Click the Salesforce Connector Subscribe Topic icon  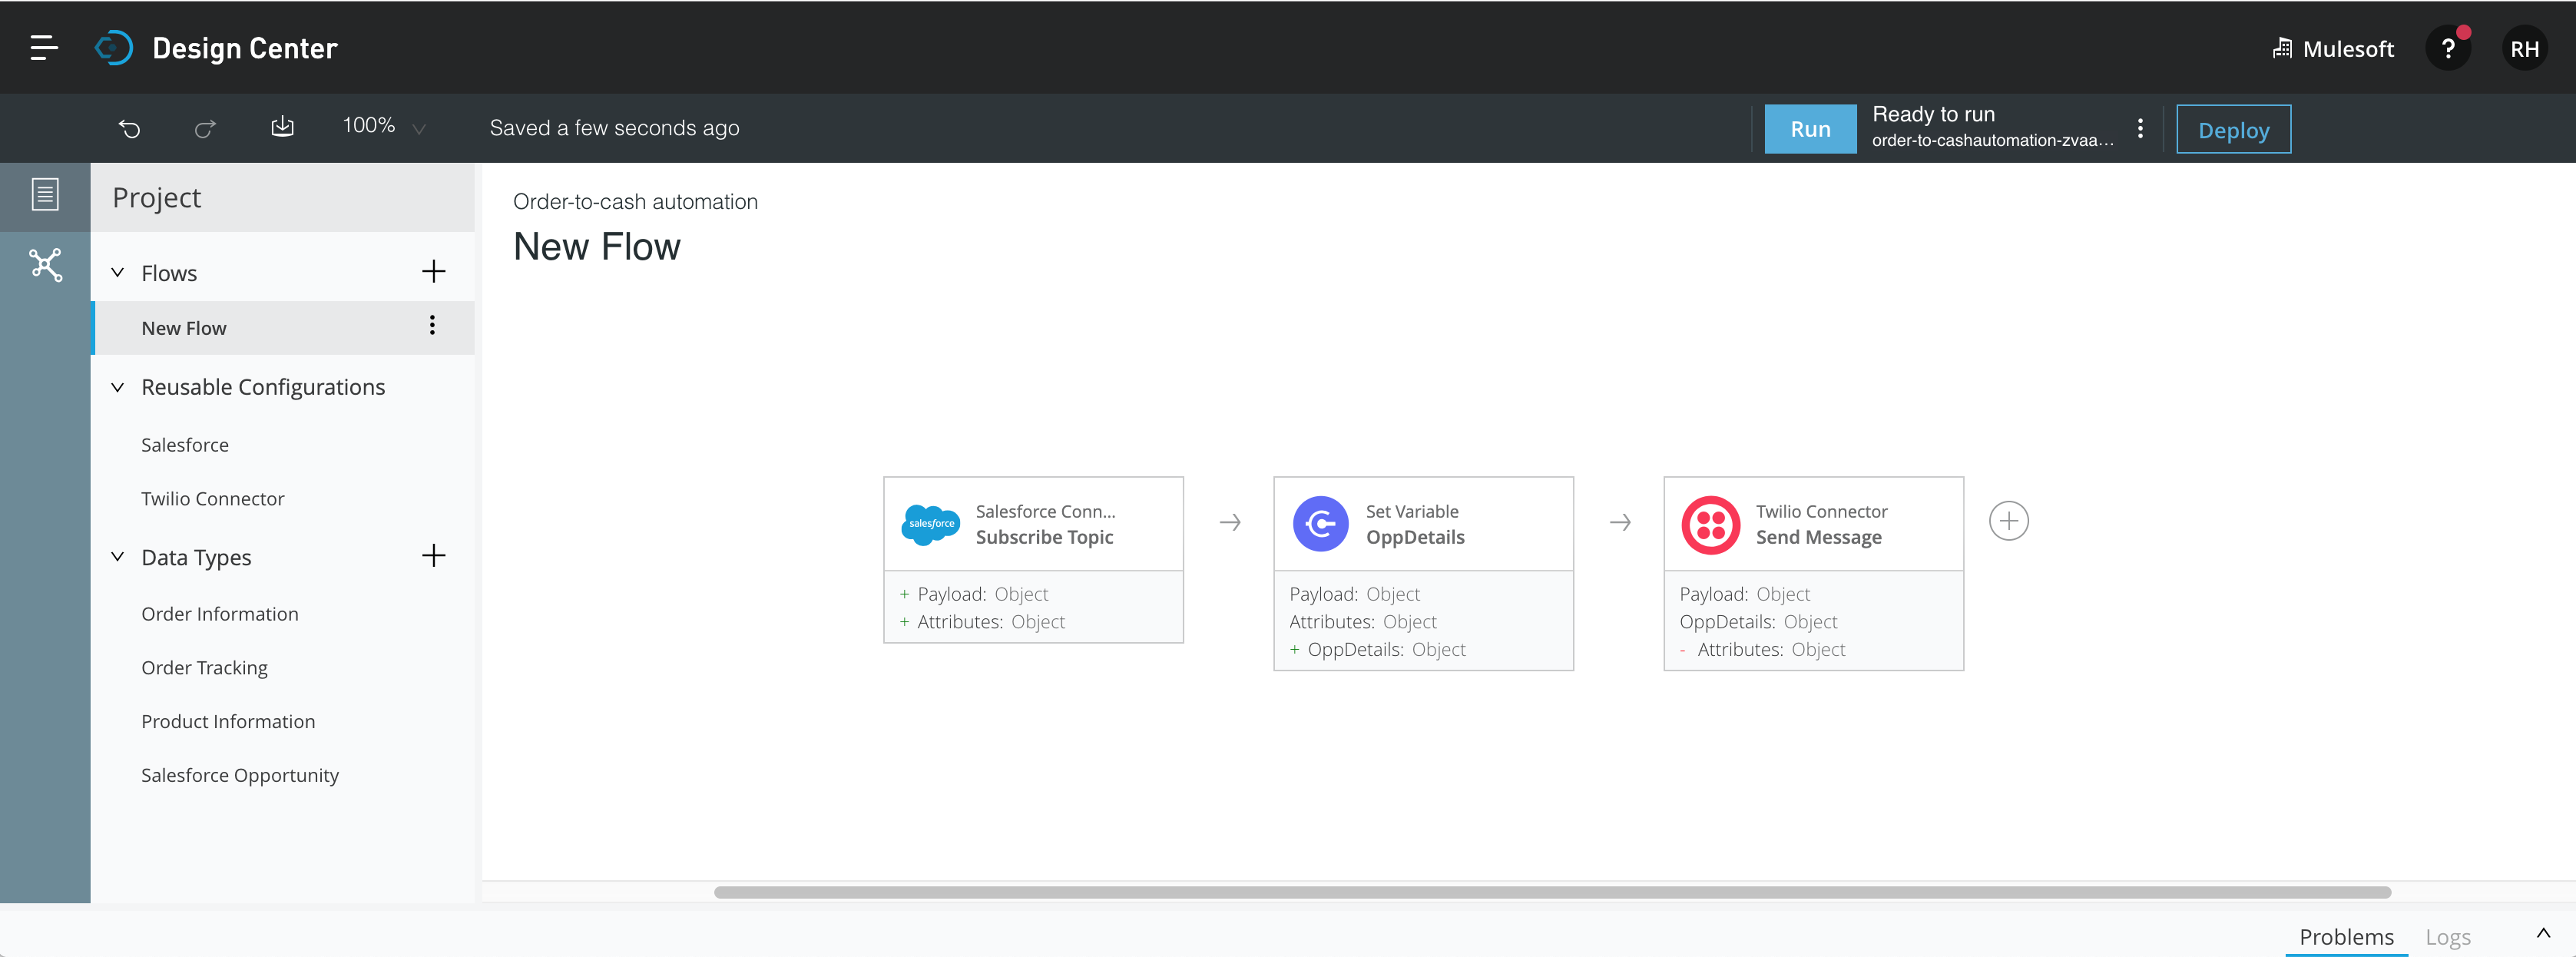click(930, 522)
